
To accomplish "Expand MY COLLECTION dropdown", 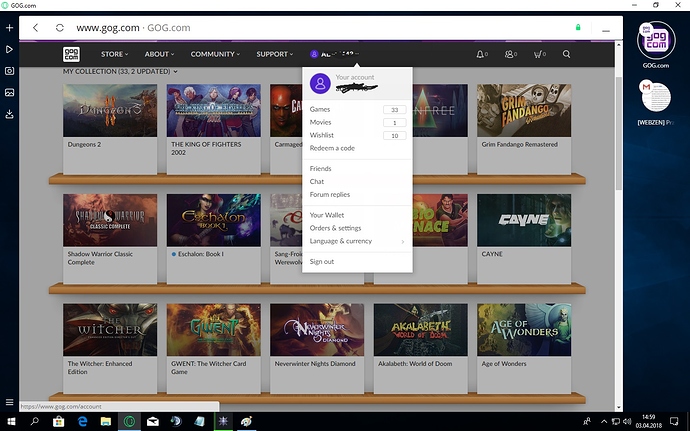I will point(120,71).
